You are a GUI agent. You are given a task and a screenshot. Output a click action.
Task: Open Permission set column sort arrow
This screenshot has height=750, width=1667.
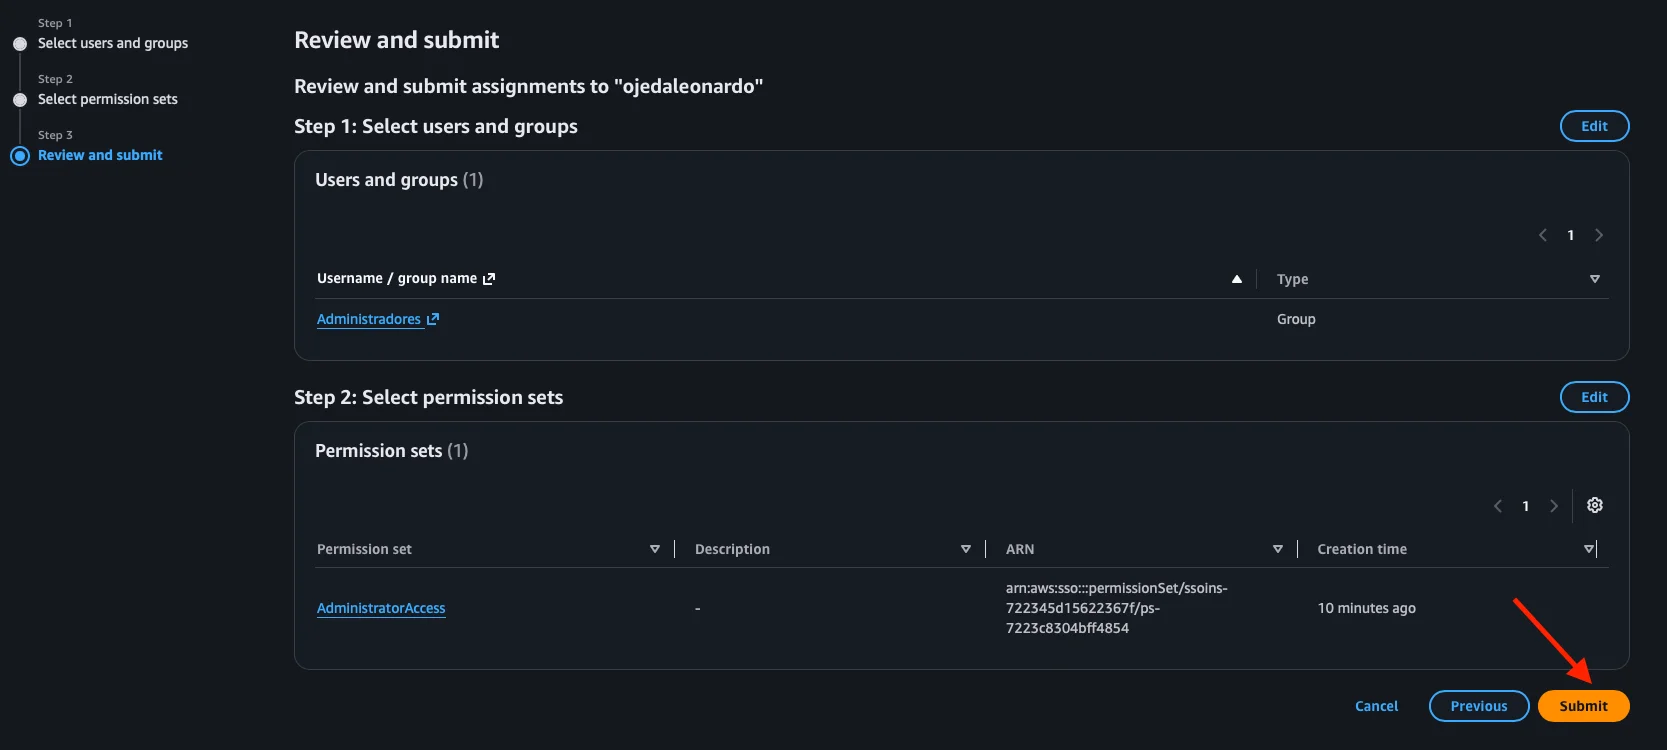click(x=655, y=549)
